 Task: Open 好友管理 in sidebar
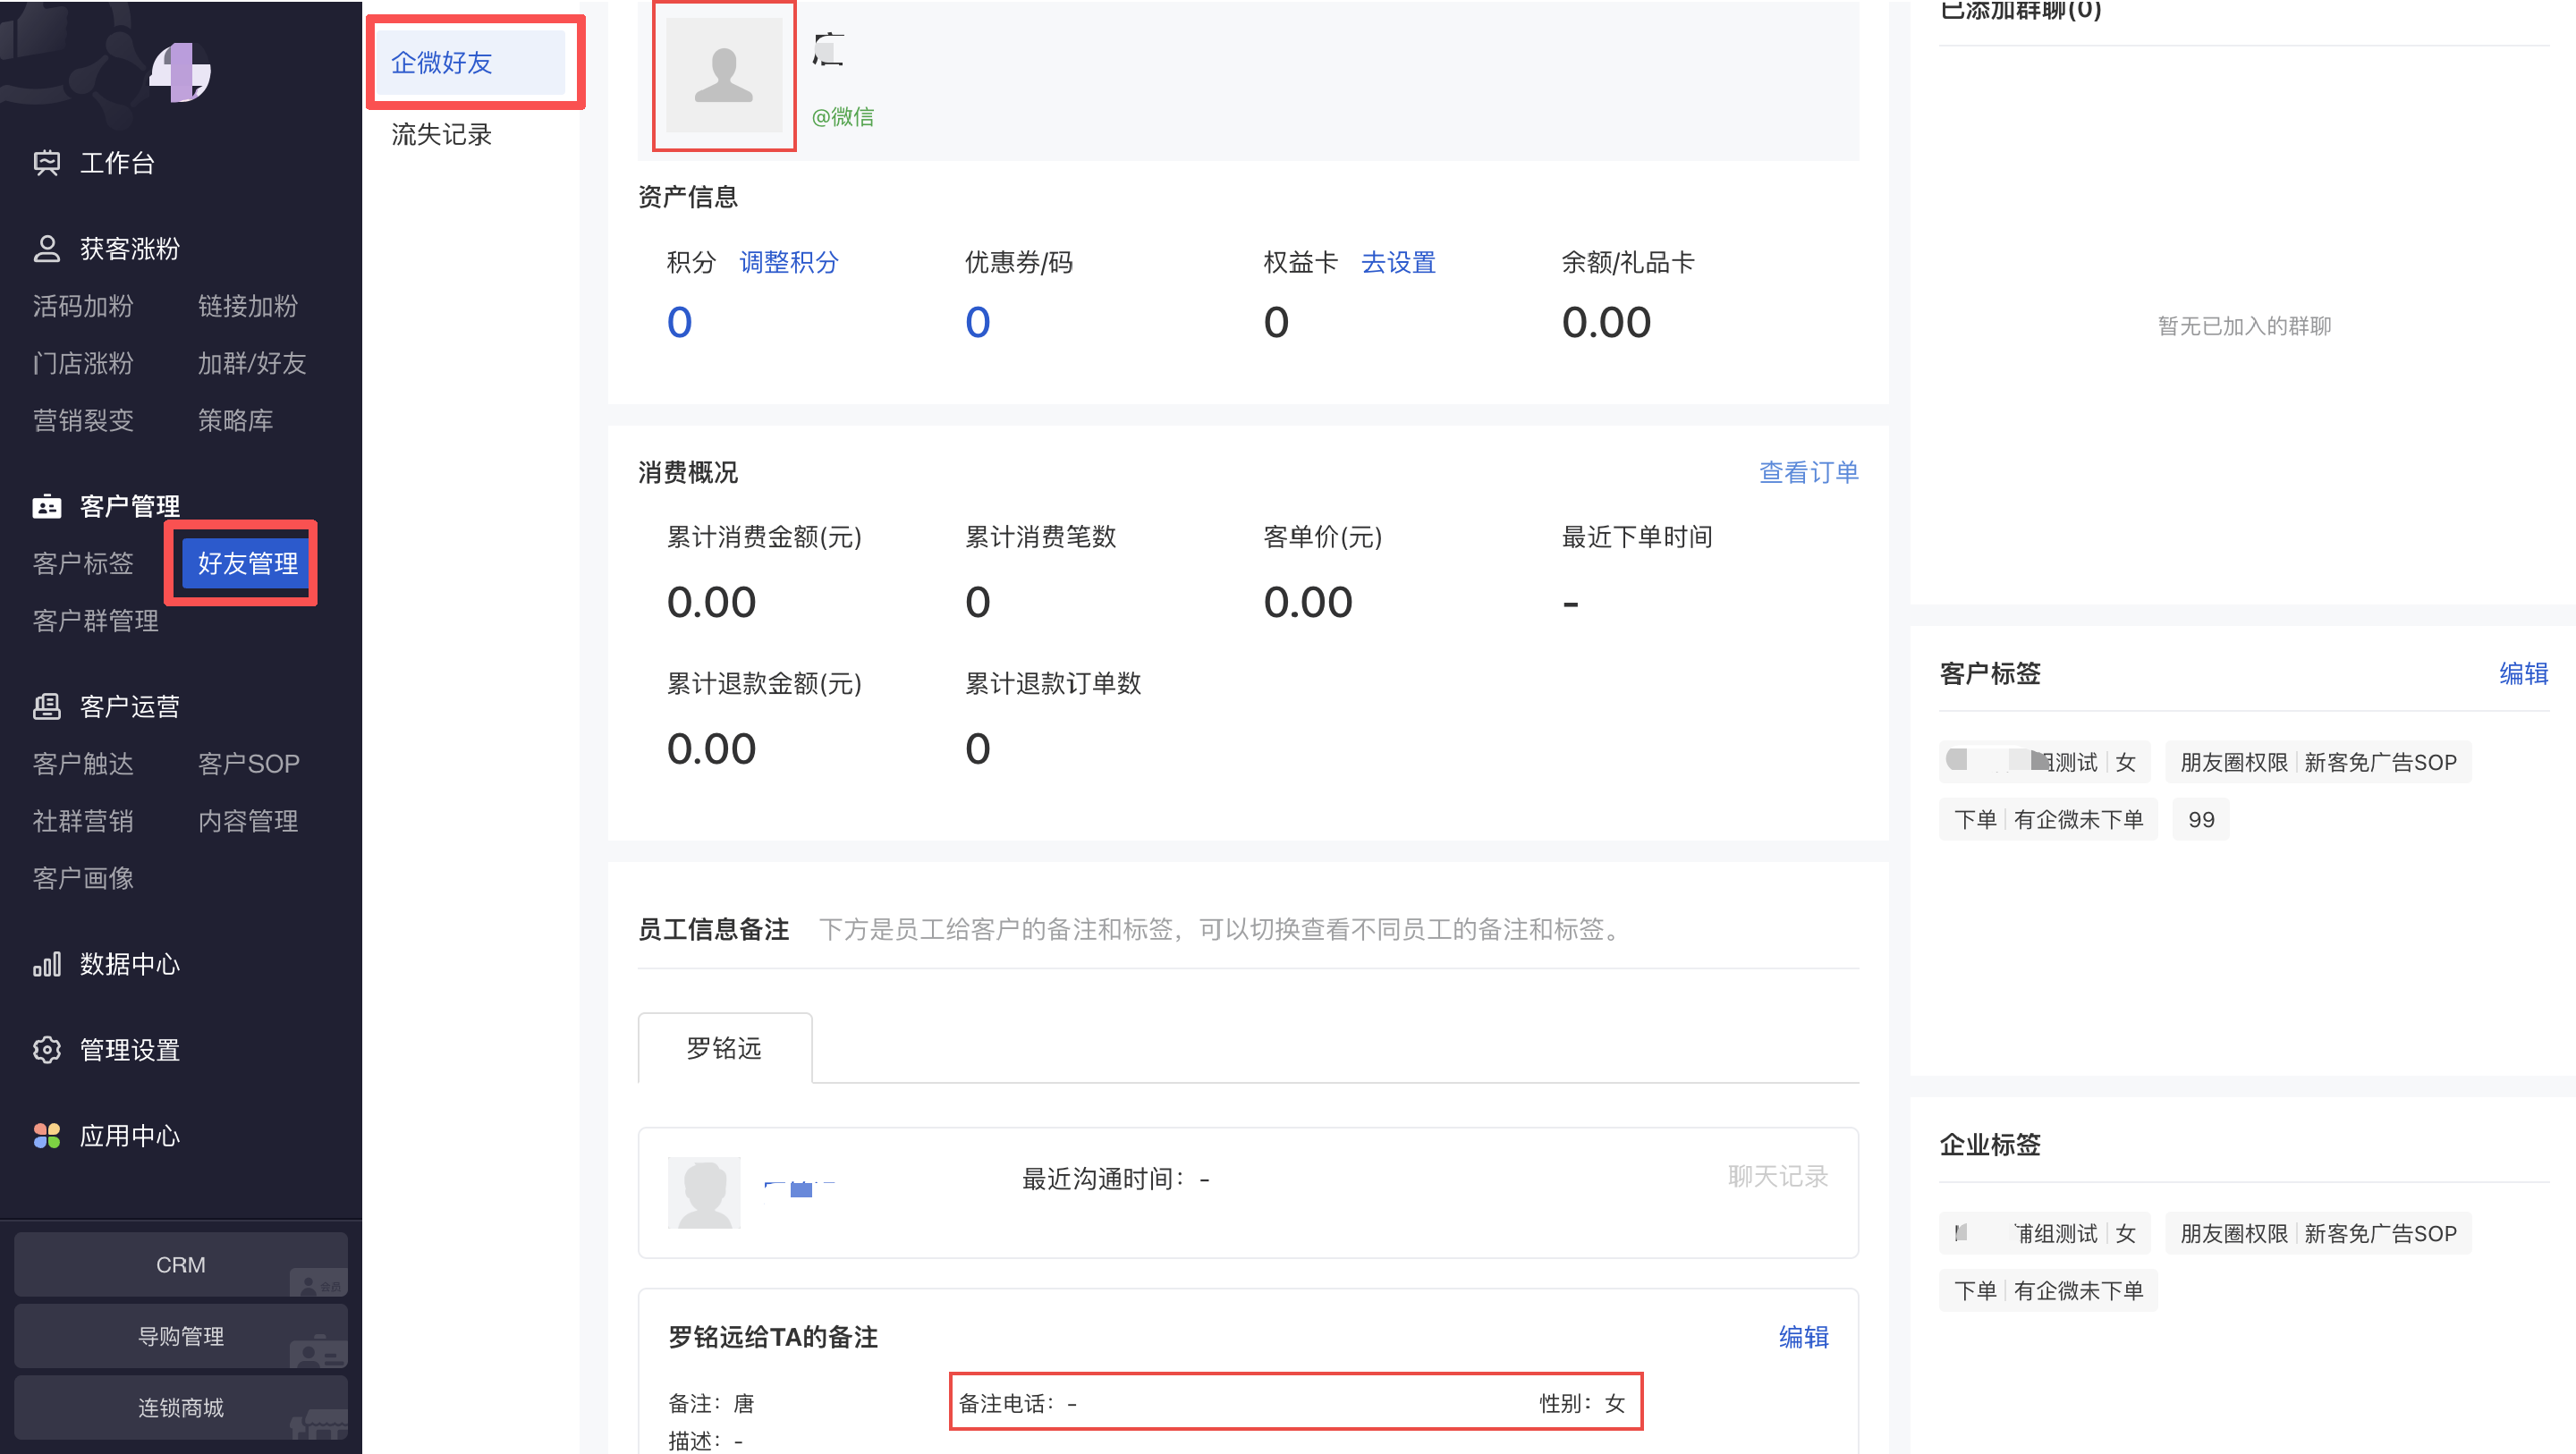[247, 563]
